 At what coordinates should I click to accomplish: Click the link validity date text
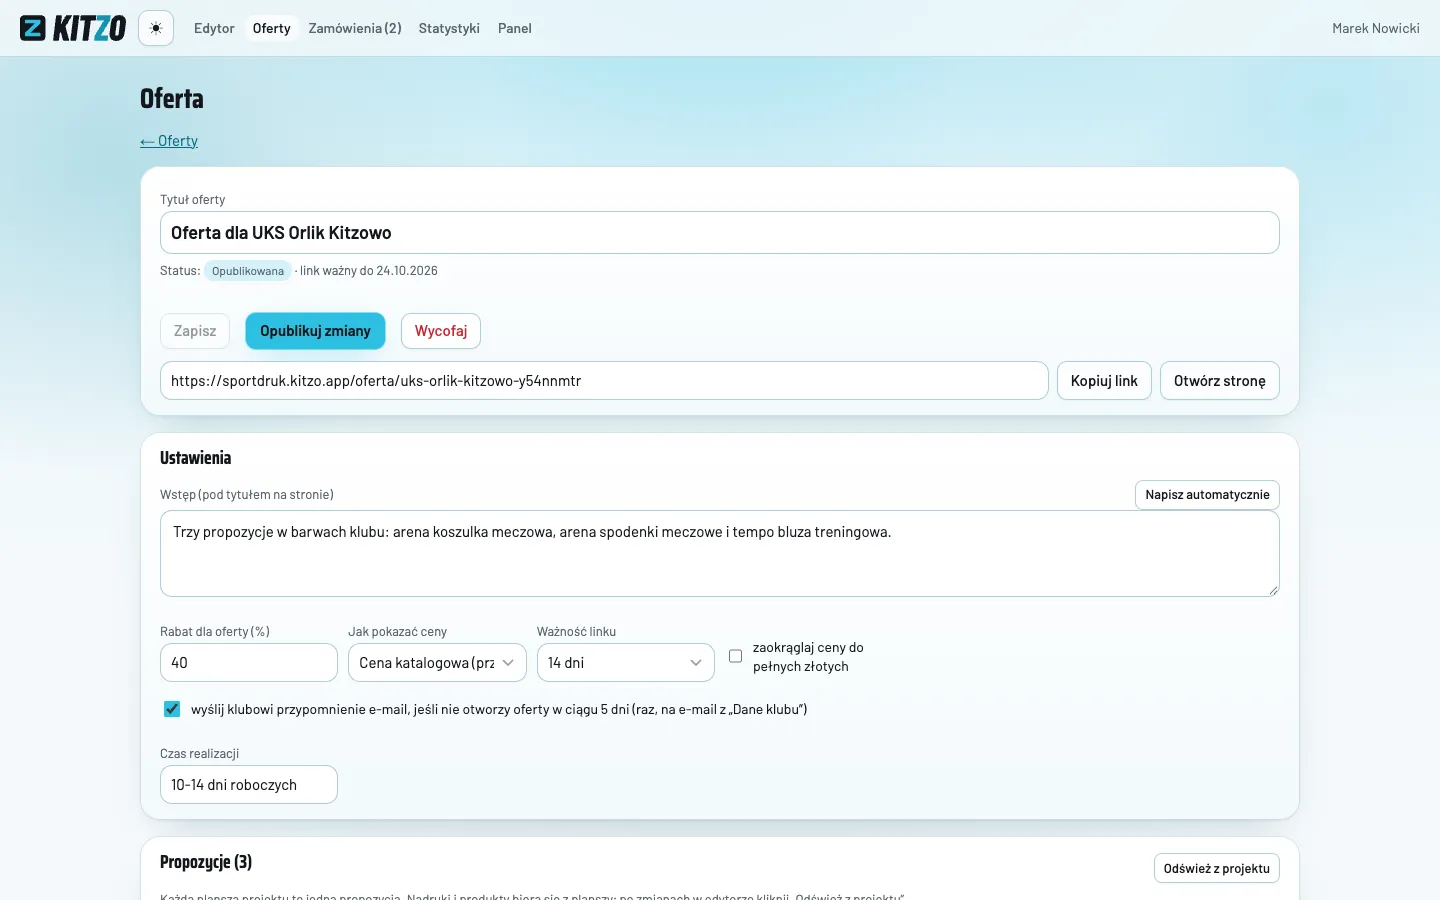[369, 271]
